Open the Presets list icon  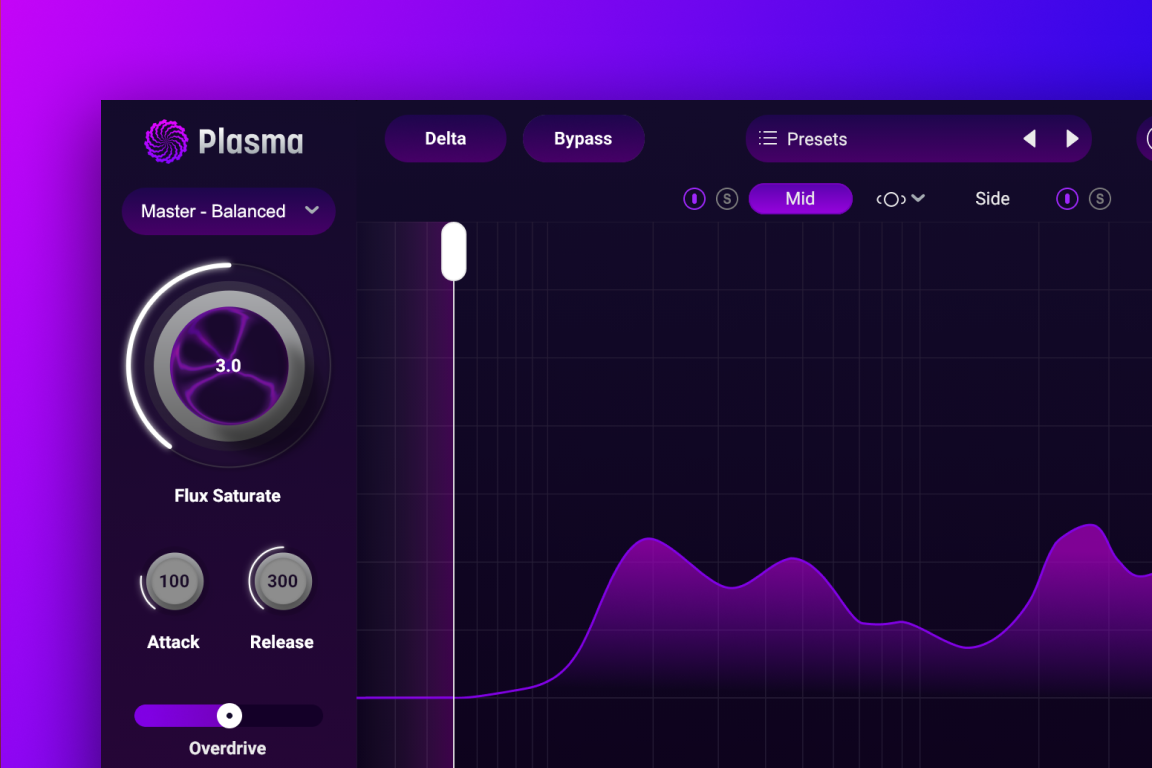click(x=768, y=139)
